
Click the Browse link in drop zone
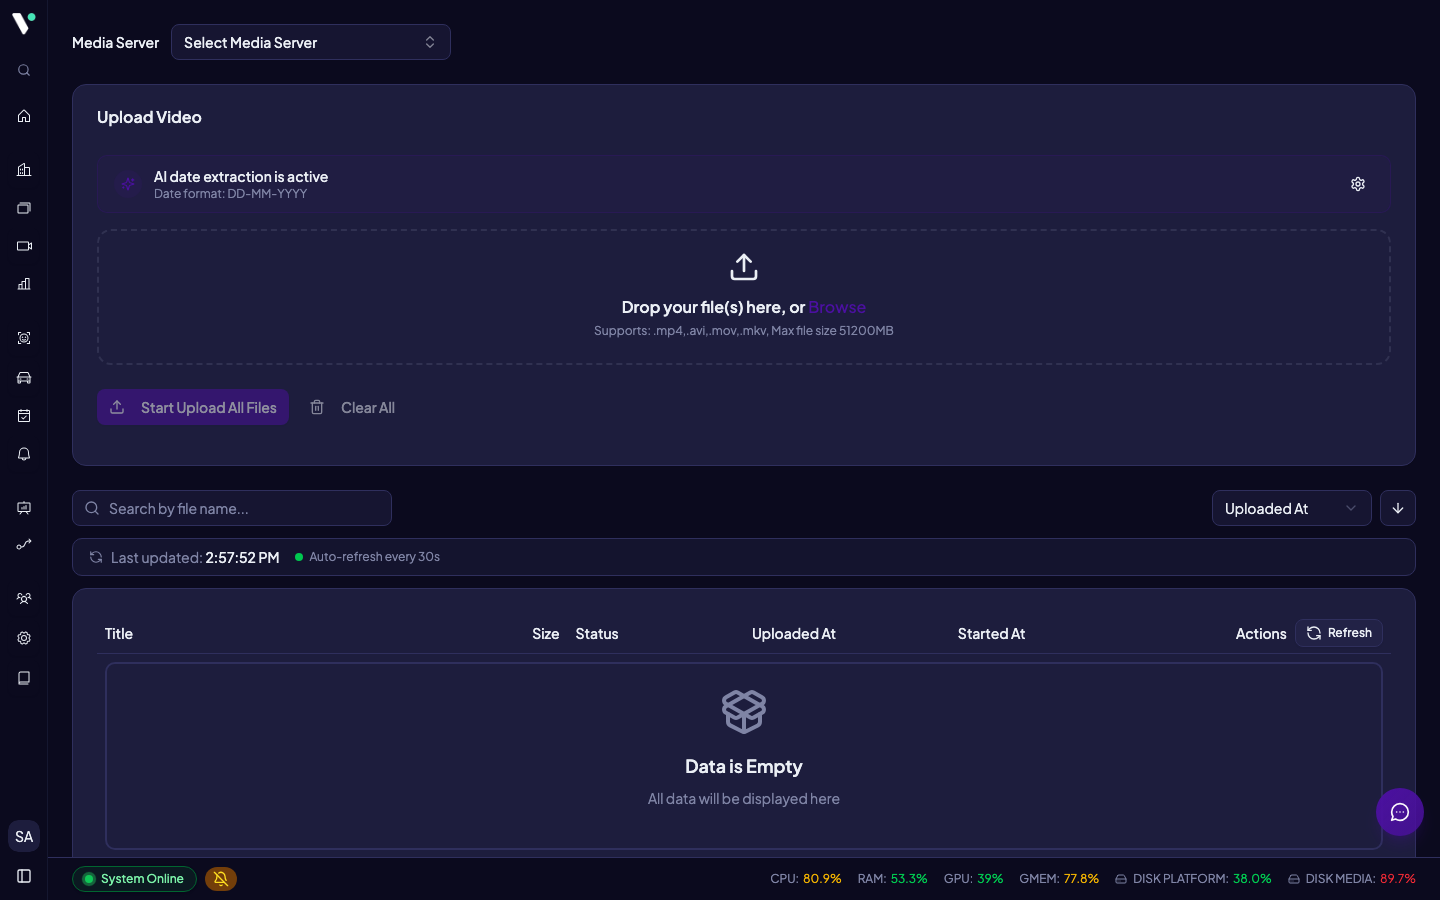point(837,307)
